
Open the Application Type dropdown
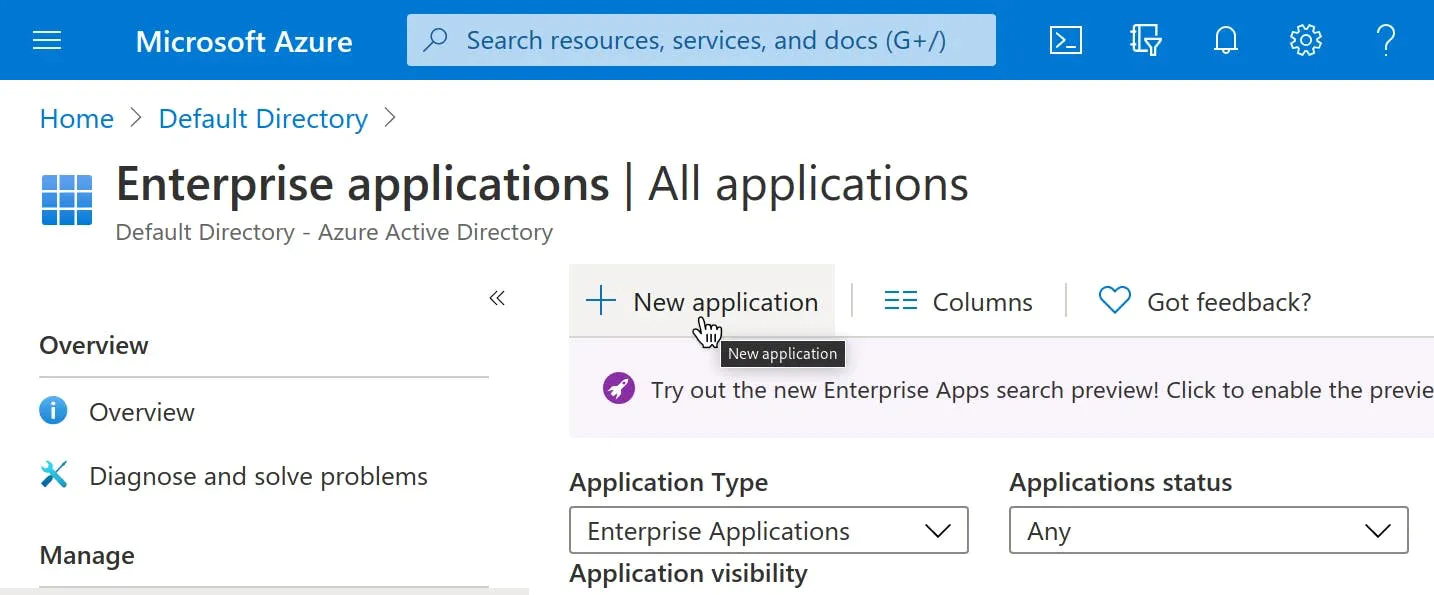click(769, 530)
